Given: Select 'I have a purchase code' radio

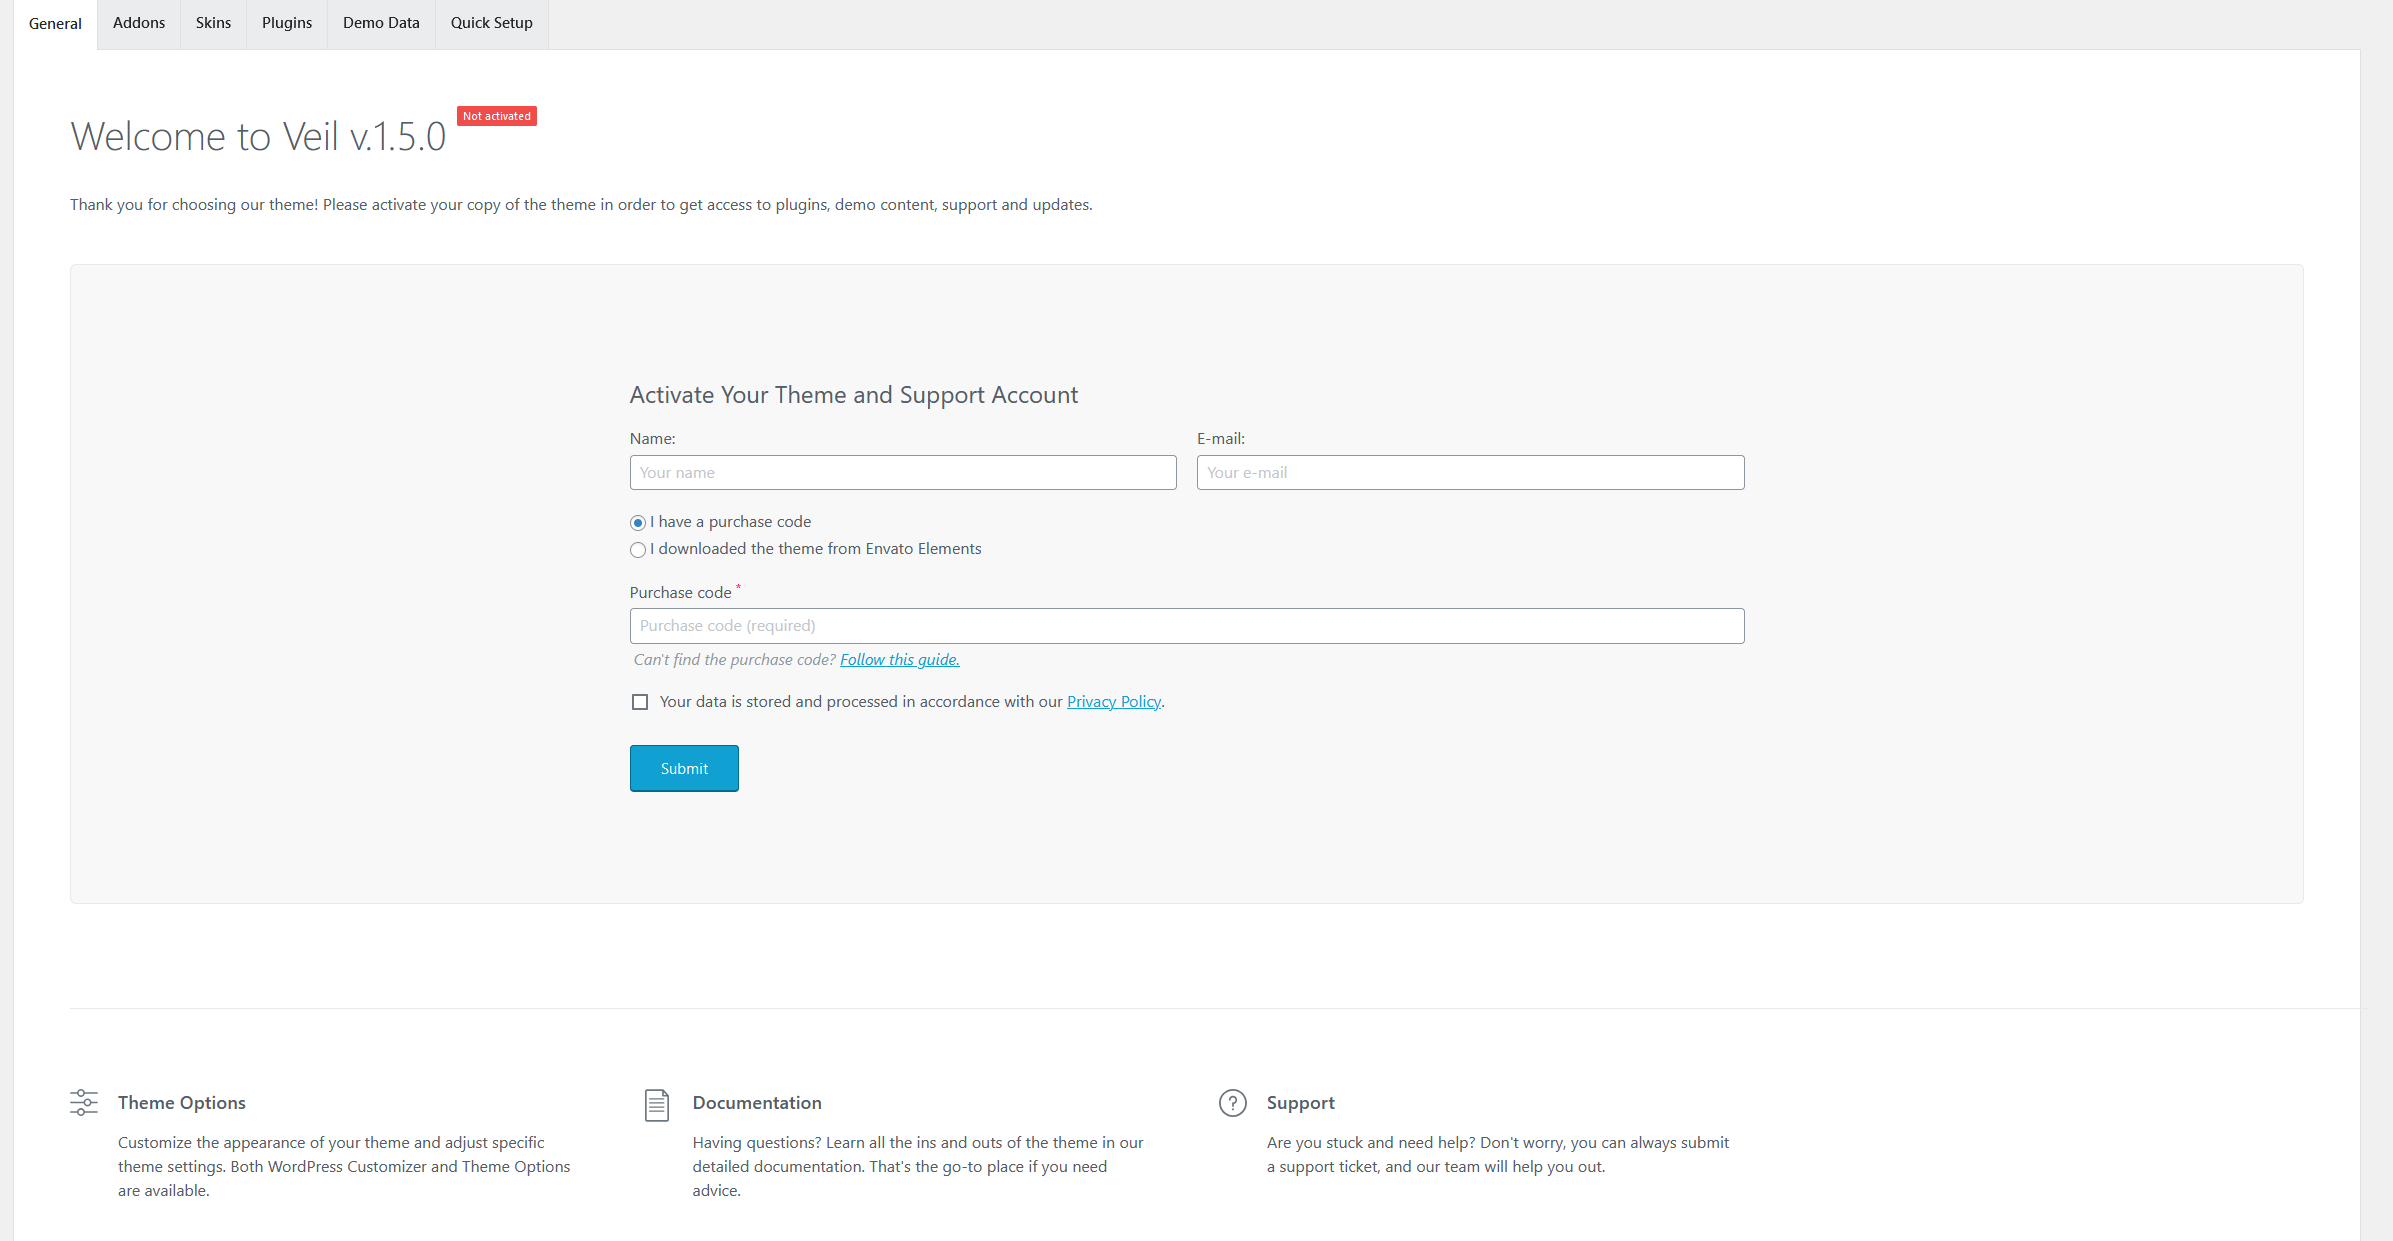Looking at the screenshot, I should point(638,523).
